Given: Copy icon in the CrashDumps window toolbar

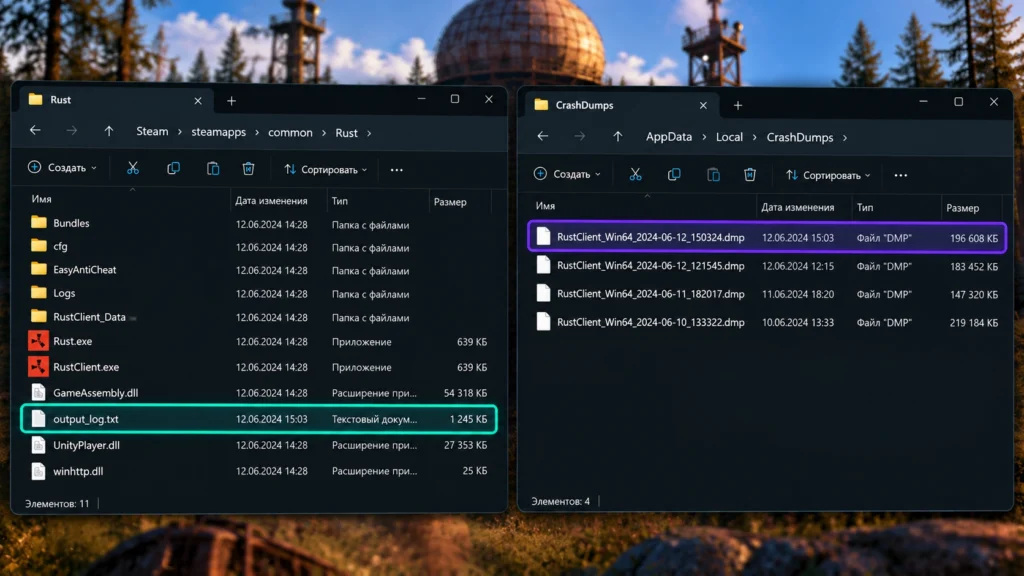Looking at the screenshot, I should pyautogui.click(x=674, y=174).
